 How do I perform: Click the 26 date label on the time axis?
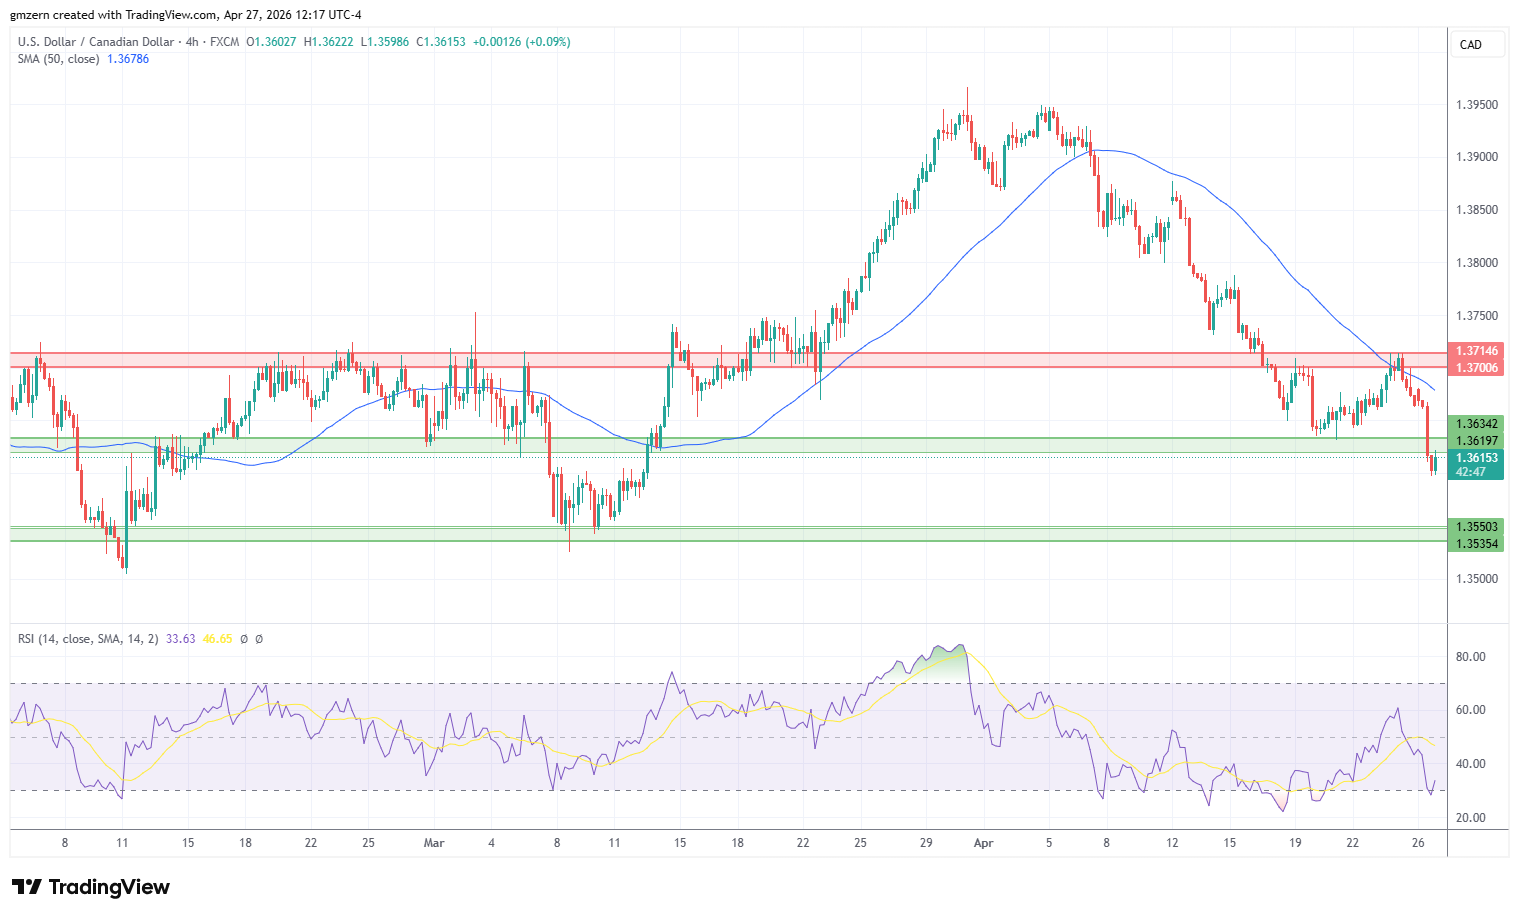(1418, 843)
